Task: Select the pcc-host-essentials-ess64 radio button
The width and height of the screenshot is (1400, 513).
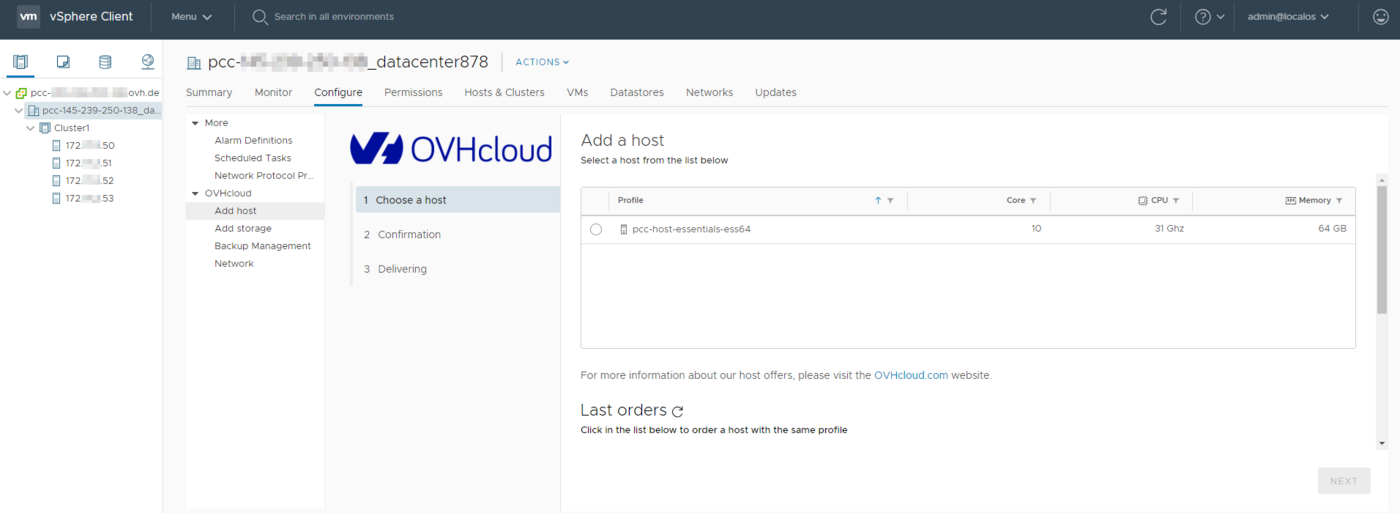Action: pos(596,229)
